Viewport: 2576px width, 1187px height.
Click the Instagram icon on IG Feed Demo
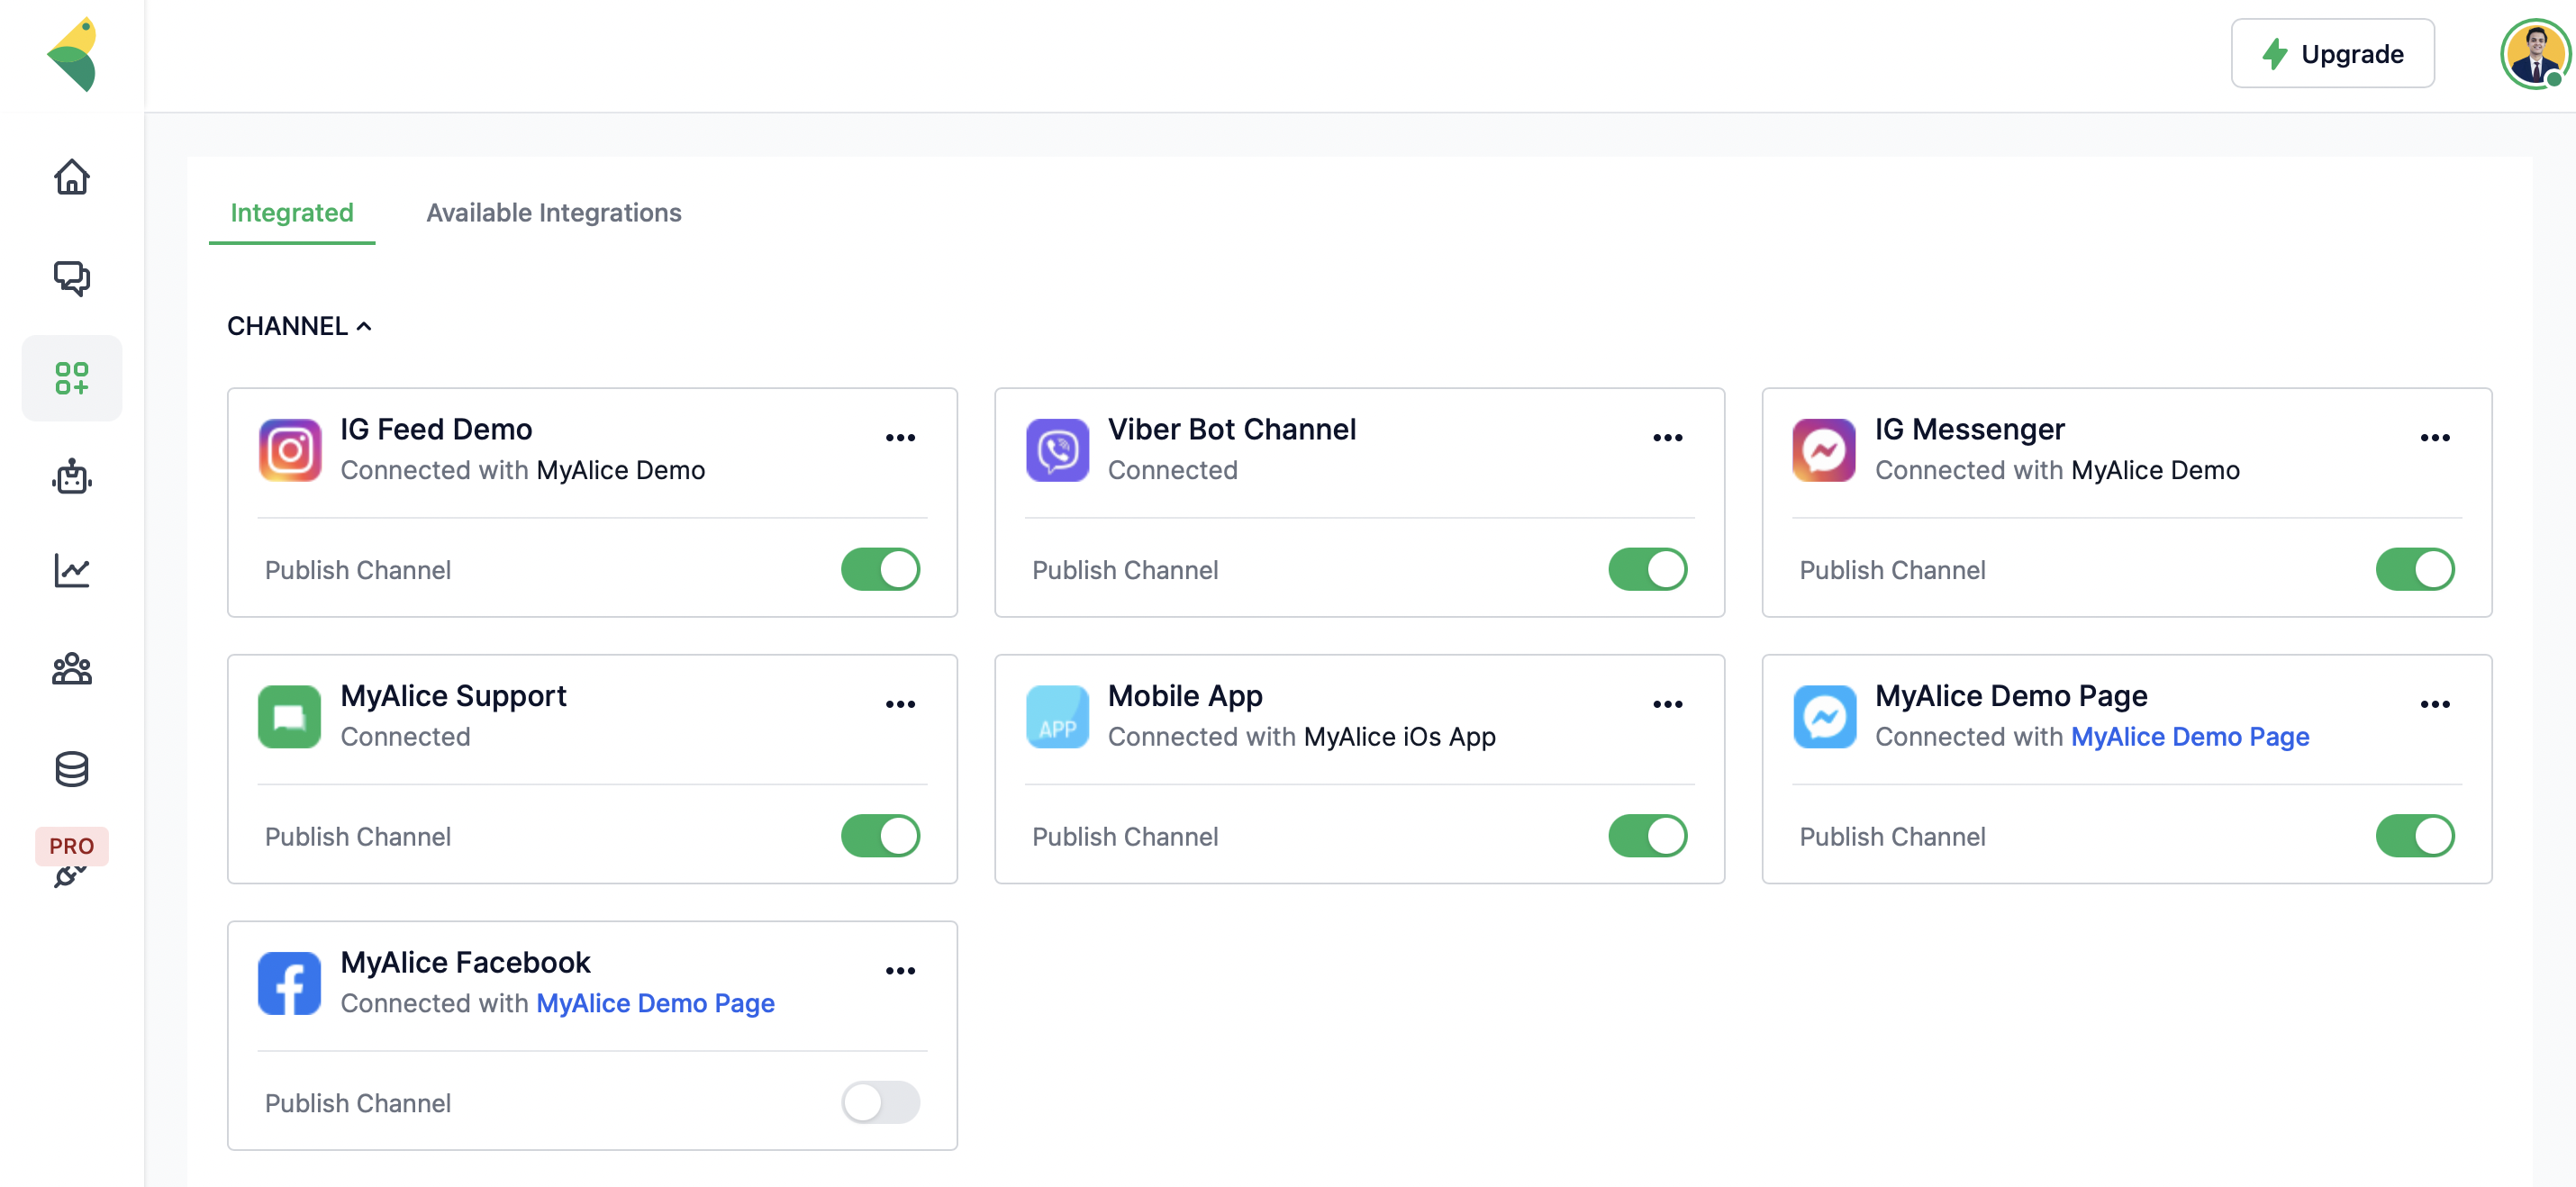[x=290, y=450]
